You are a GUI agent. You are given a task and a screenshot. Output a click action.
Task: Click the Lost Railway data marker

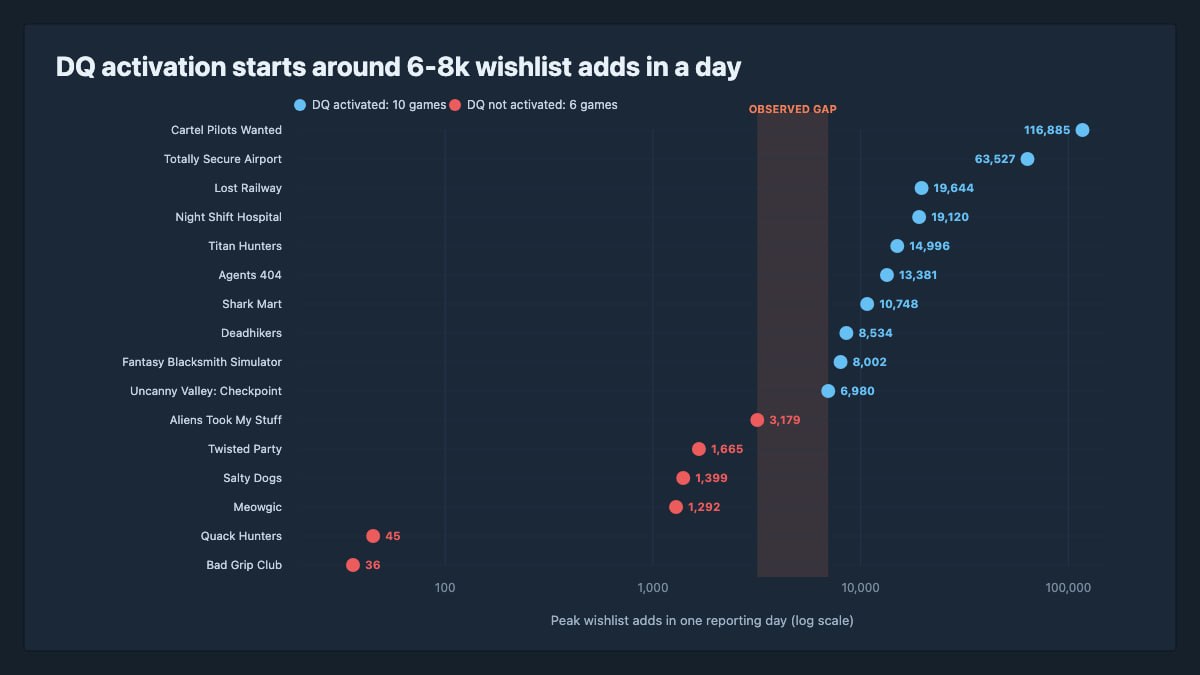[921, 188]
